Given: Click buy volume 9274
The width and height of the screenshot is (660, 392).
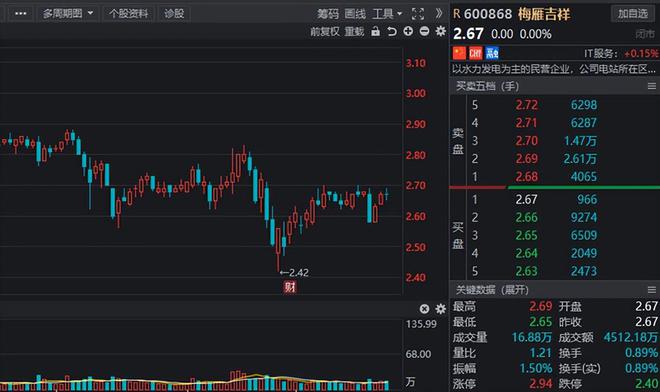Looking at the screenshot, I should click(x=583, y=217).
